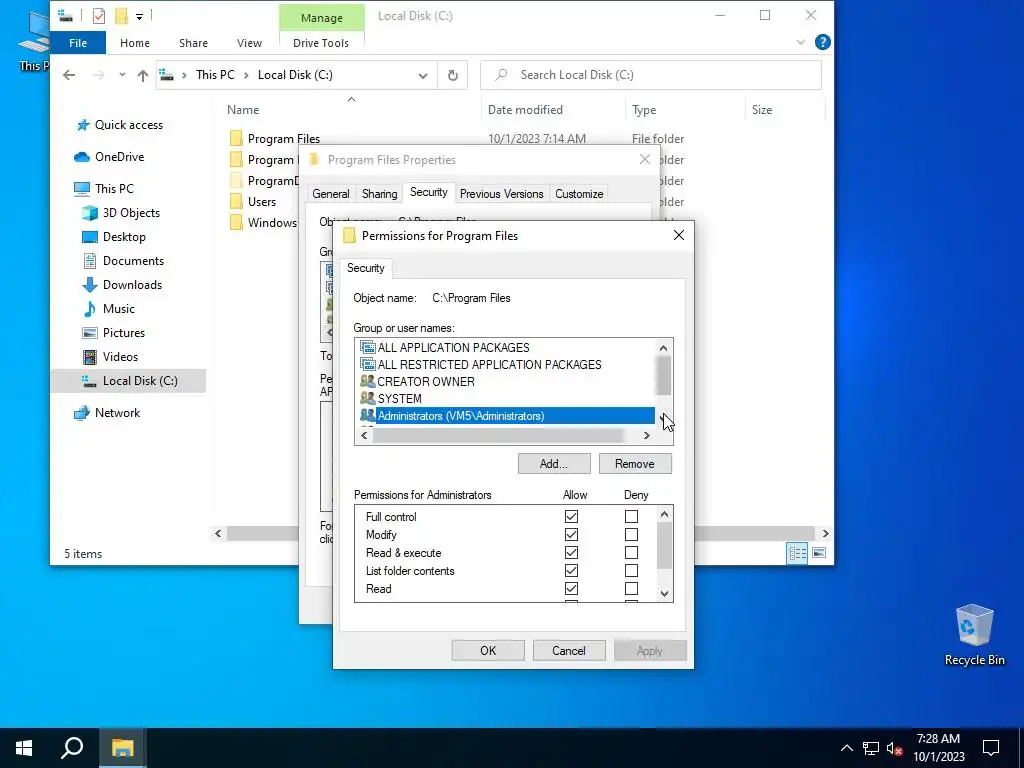The image size is (1024, 768).
Task: Open the View ribbon tab
Action: point(249,43)
